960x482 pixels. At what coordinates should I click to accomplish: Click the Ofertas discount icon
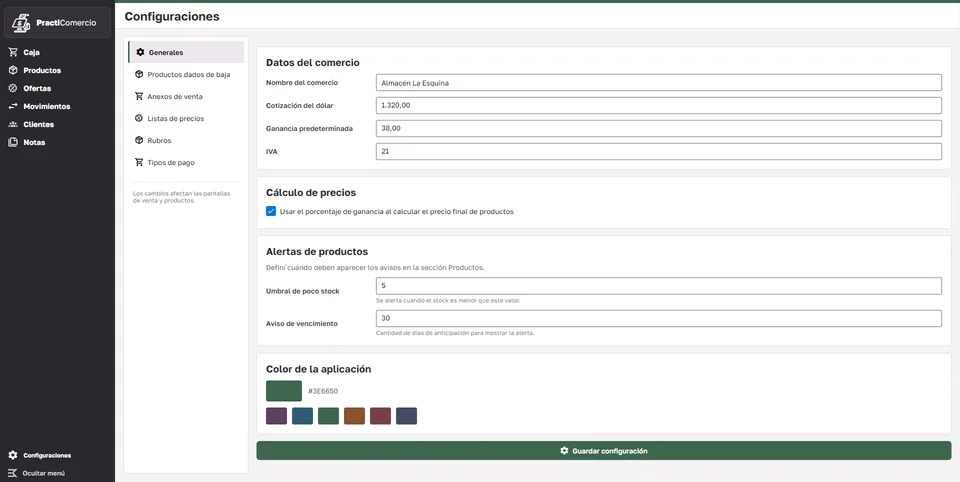coord(13,88)
